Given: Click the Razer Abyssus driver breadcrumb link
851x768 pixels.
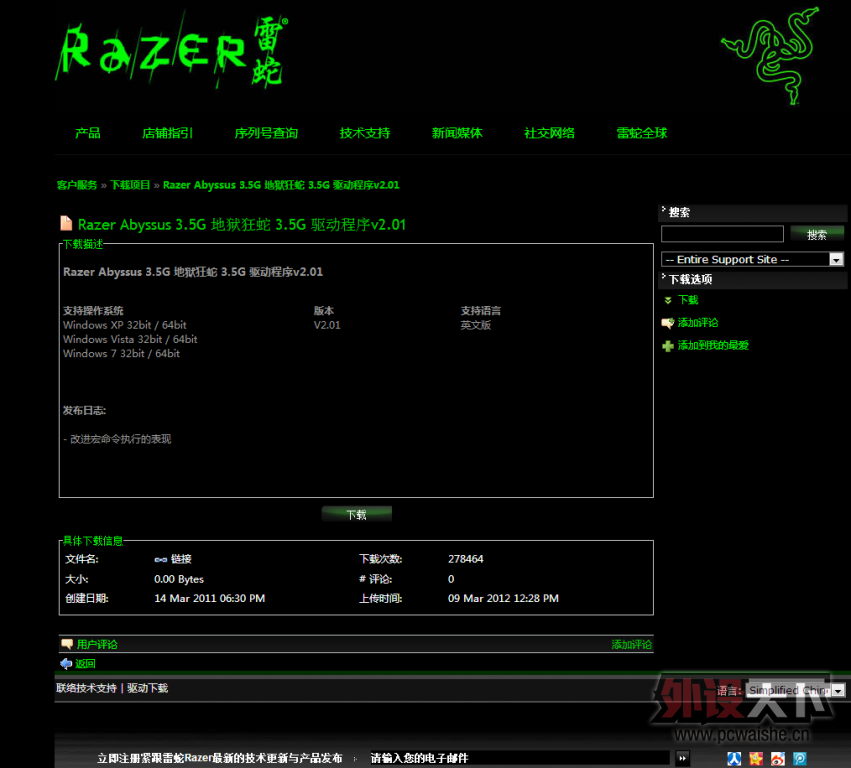Looking at the screenshot, I should (x=281, y=185).
